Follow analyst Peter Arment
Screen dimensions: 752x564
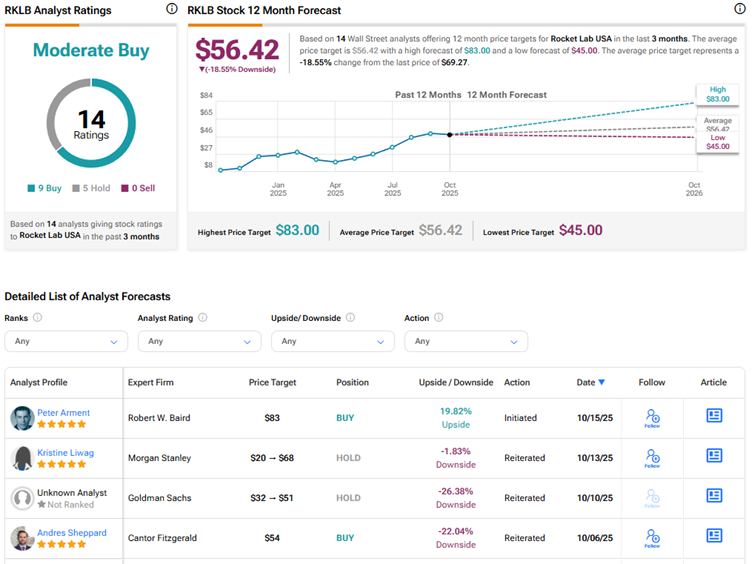[x=652, y=417]
